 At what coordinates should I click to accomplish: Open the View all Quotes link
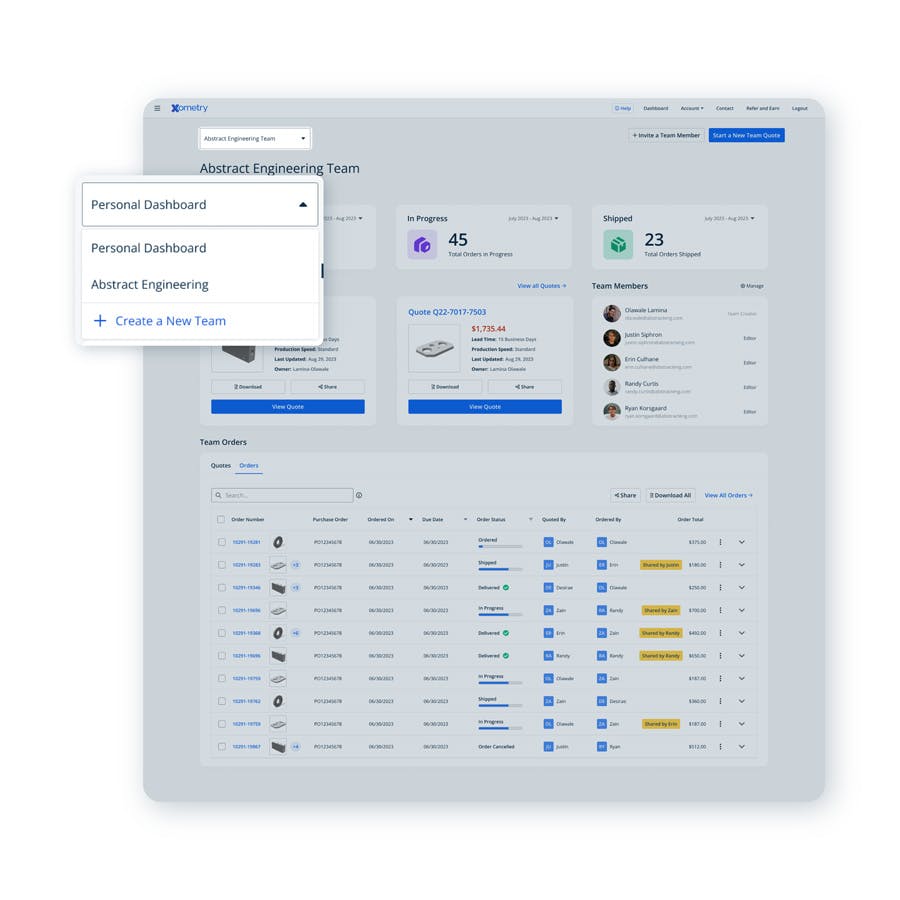coord(541,286)
